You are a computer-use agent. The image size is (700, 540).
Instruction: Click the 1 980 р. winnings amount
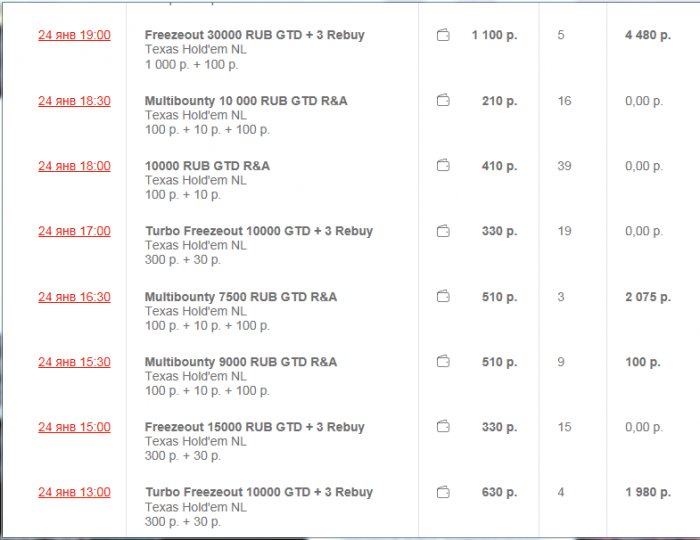pos(647,492)
